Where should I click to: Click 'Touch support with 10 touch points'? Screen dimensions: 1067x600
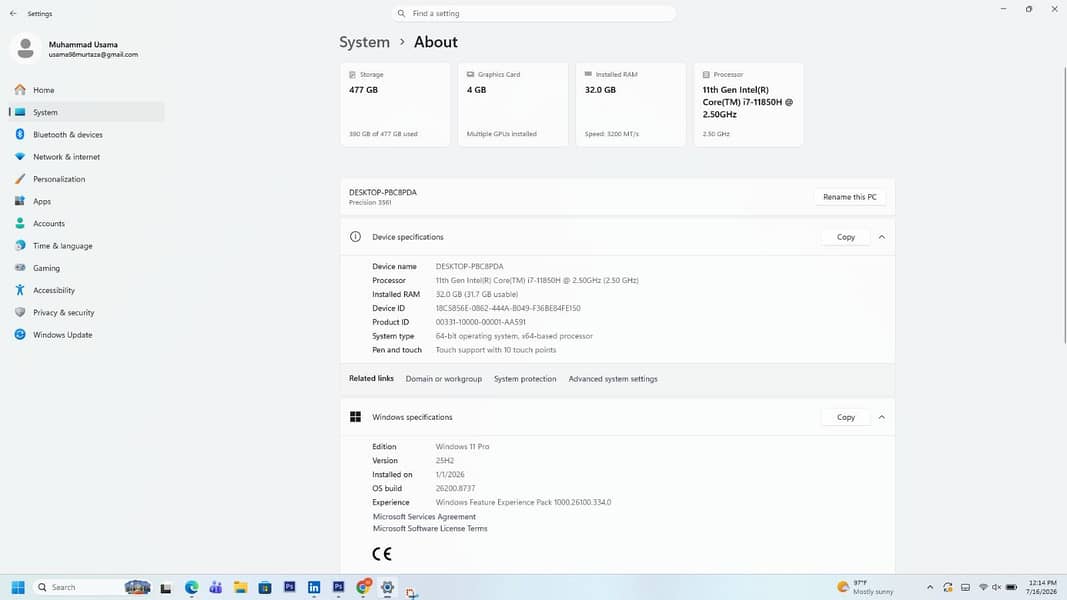495,350
